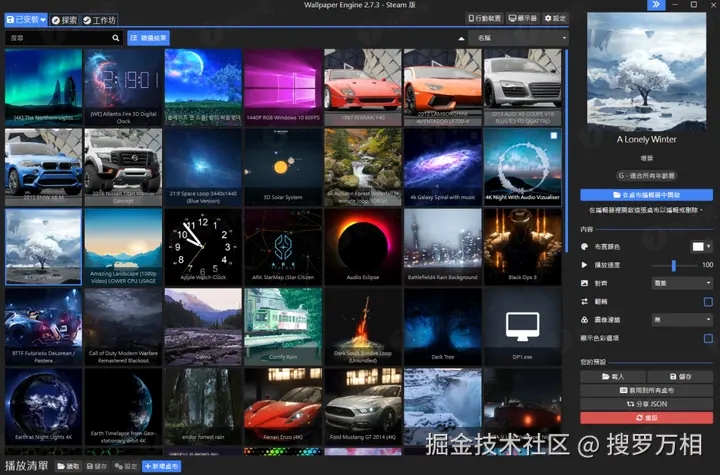
Task: Select 21:9 Space Loop Blue Version wallpaper
Action: 203,167
